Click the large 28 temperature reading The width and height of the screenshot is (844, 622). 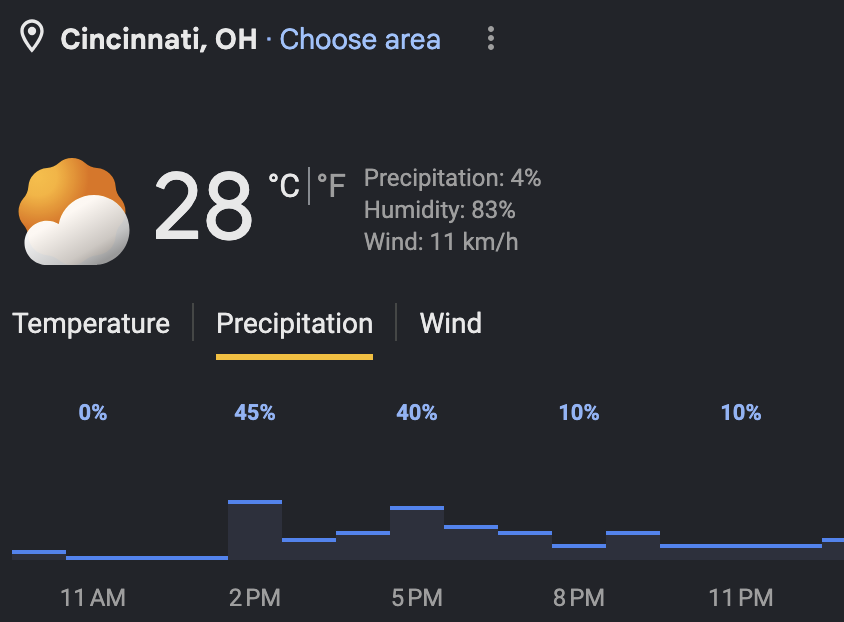203,206
